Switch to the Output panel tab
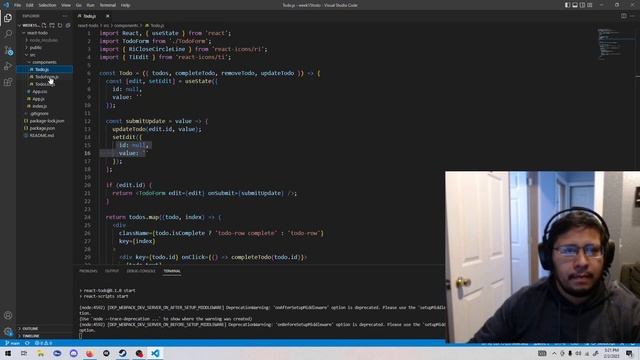Screen dimensions: 640x360 pyautogui.click(x=112, y=271)
